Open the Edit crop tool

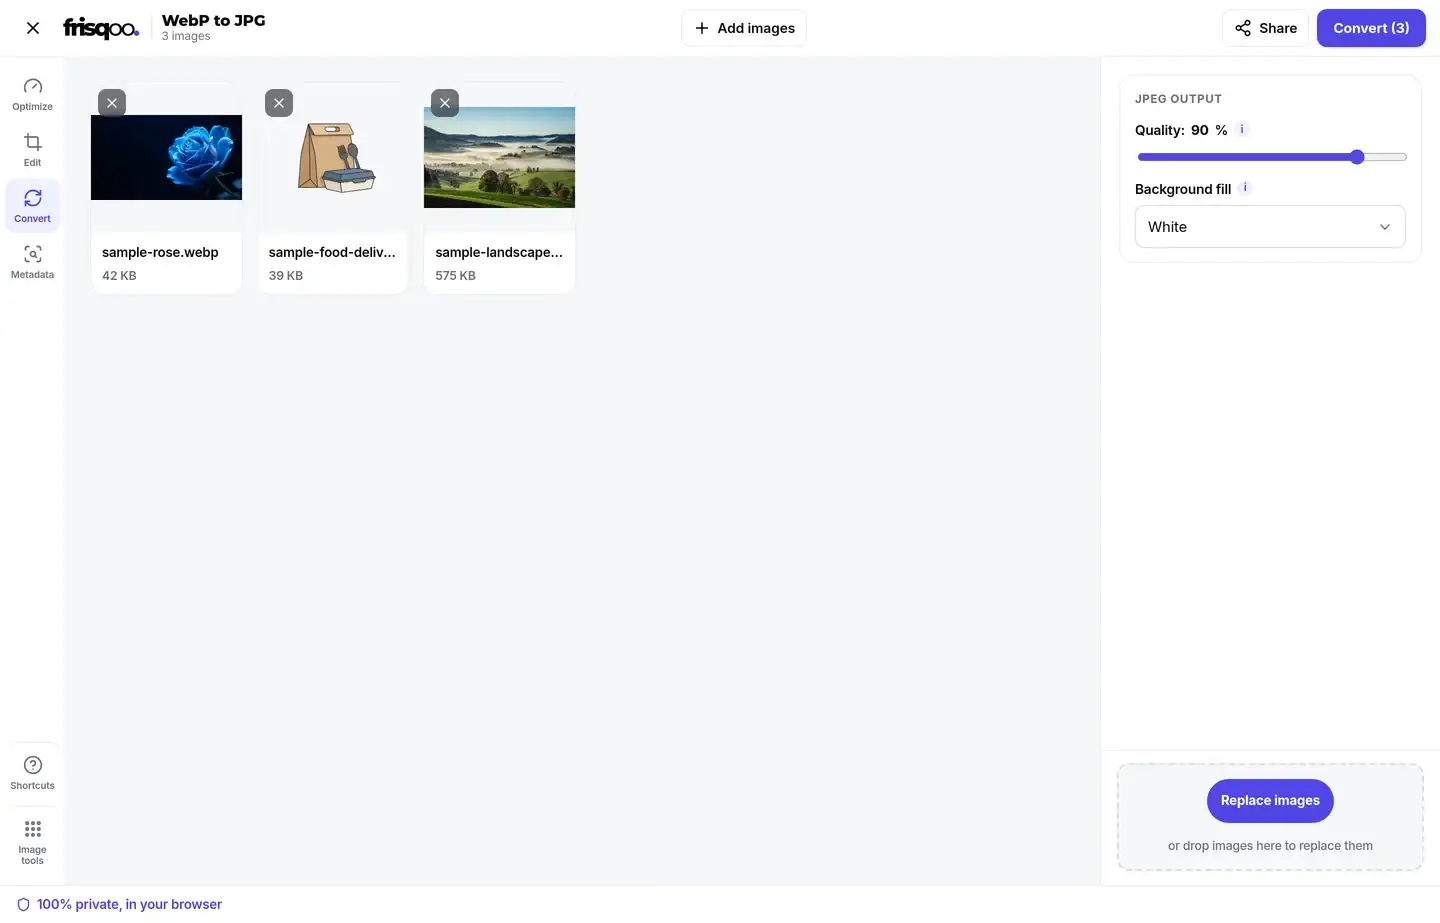point(33,150)
